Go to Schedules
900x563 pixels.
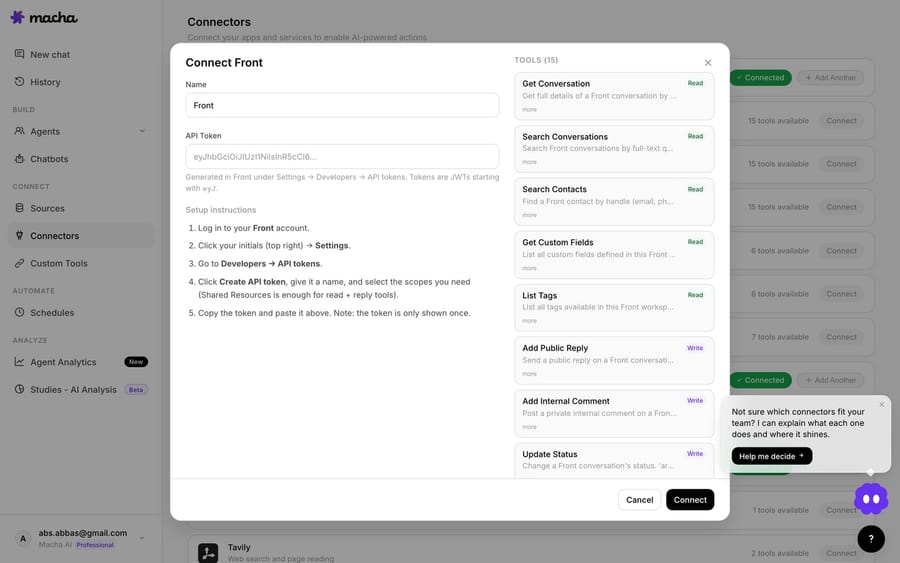click(x=81, y=312)
